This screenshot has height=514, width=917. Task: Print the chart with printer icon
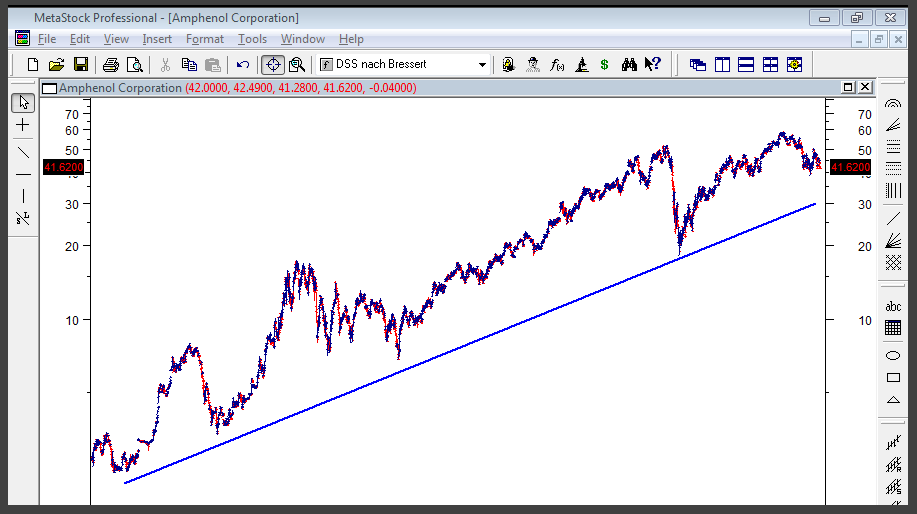point(111,64)
